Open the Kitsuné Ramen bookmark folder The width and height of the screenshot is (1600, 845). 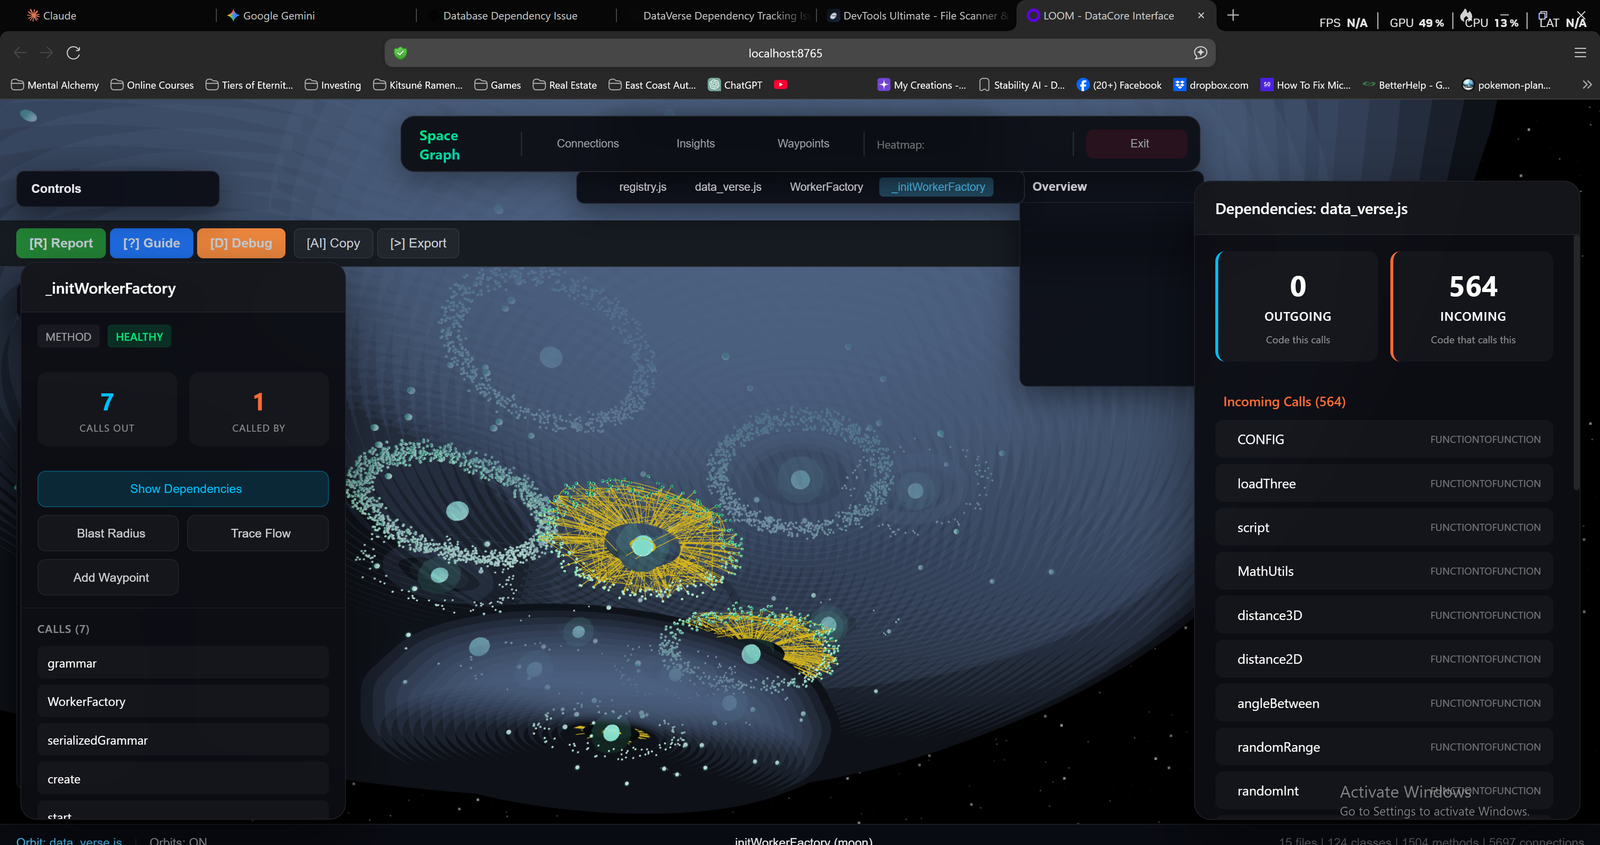point(418,85)
